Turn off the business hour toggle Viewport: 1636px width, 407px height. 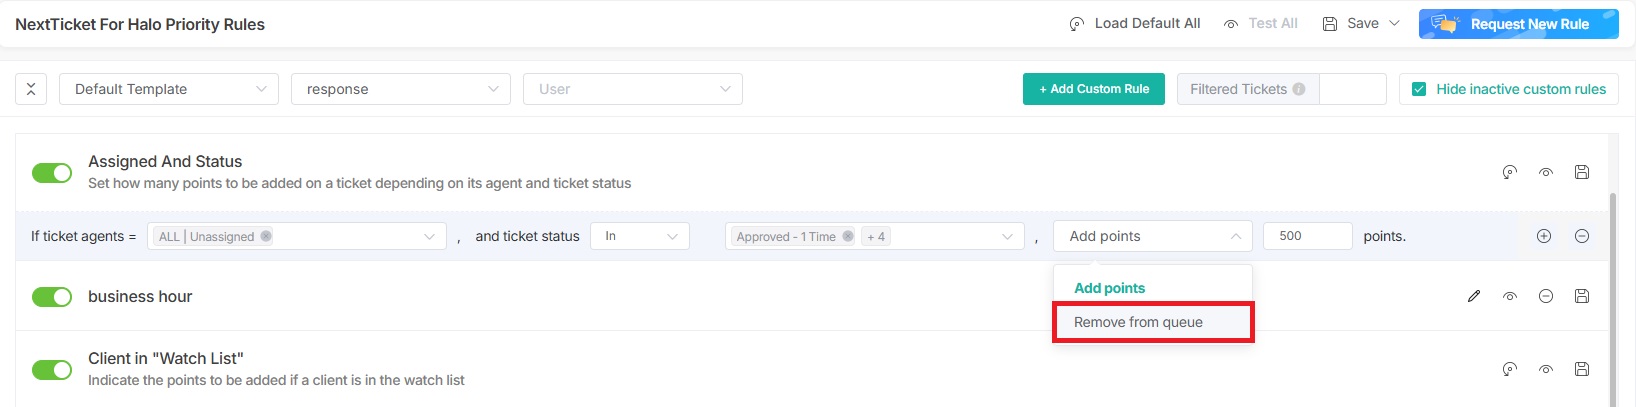pos(52,297)
